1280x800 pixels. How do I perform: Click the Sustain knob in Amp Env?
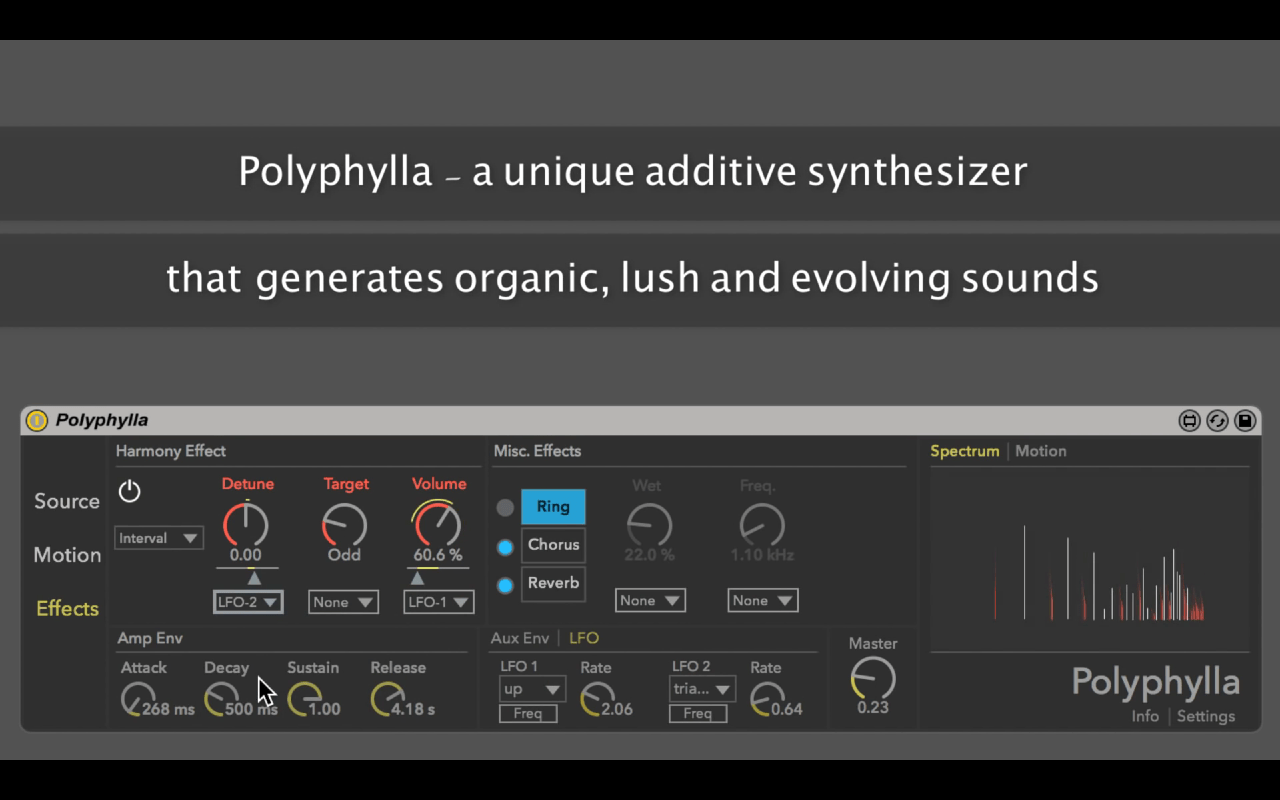[304, 700]
